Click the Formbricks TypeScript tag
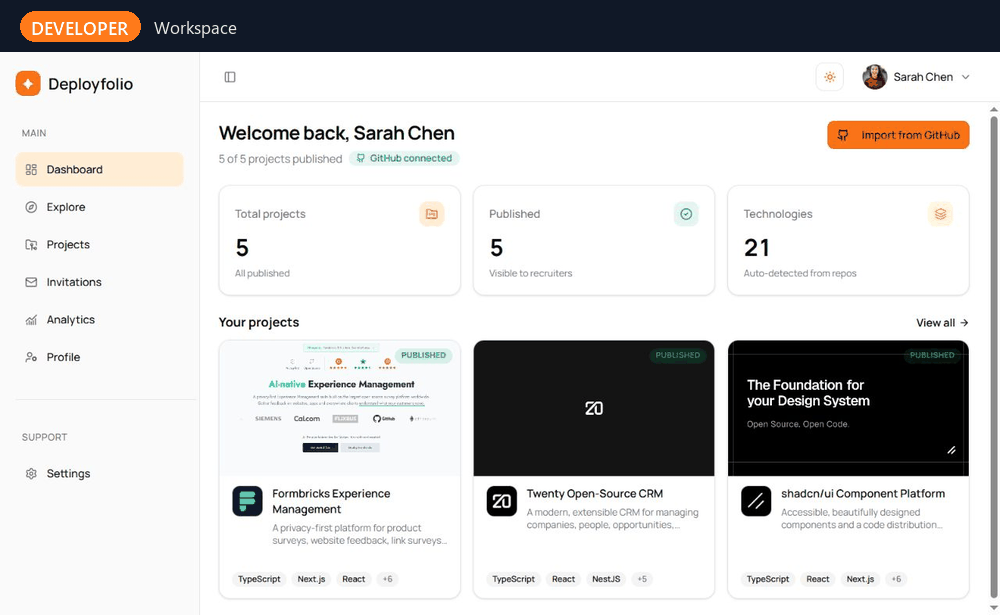This screenshot has width=1000, height=615. pyautogui.click(x=259, y=579)
